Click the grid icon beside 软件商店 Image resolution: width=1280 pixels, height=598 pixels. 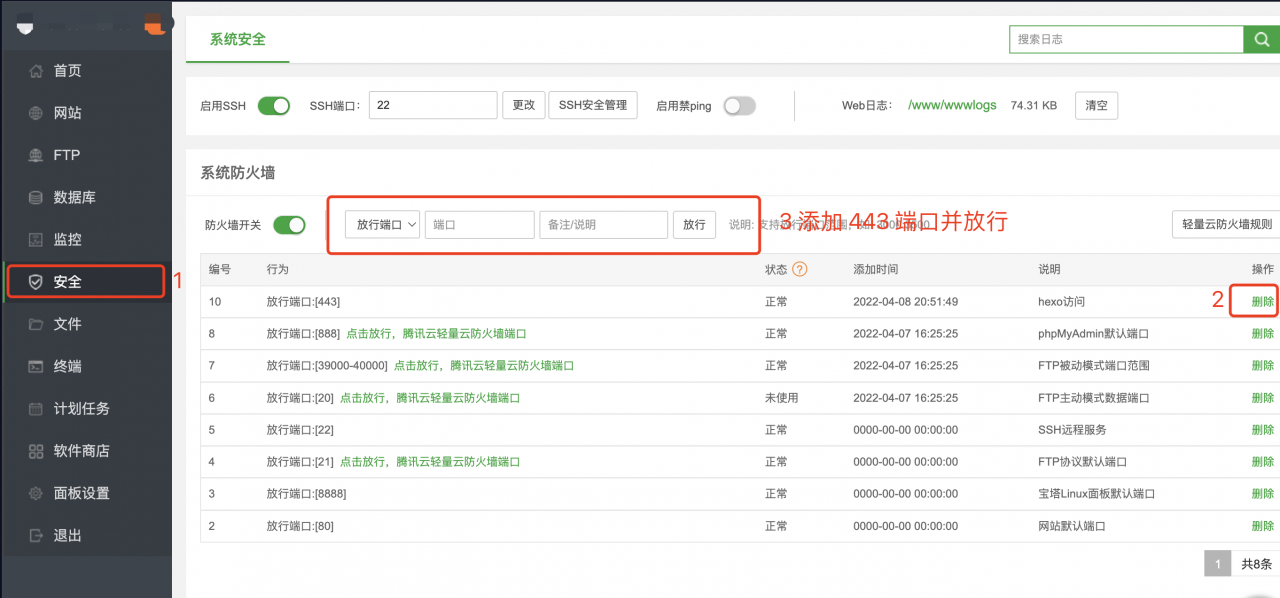(36, 451)
